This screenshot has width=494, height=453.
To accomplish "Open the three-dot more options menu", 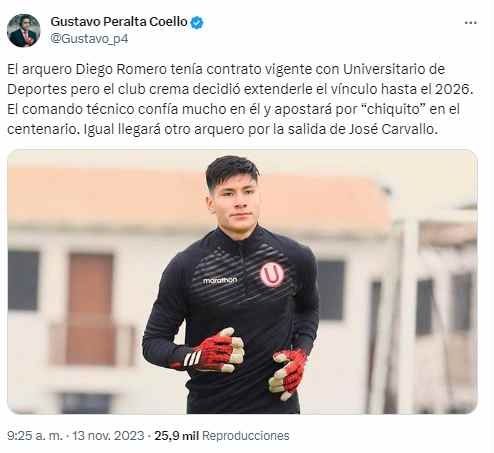I will click(x=470, y=23).
